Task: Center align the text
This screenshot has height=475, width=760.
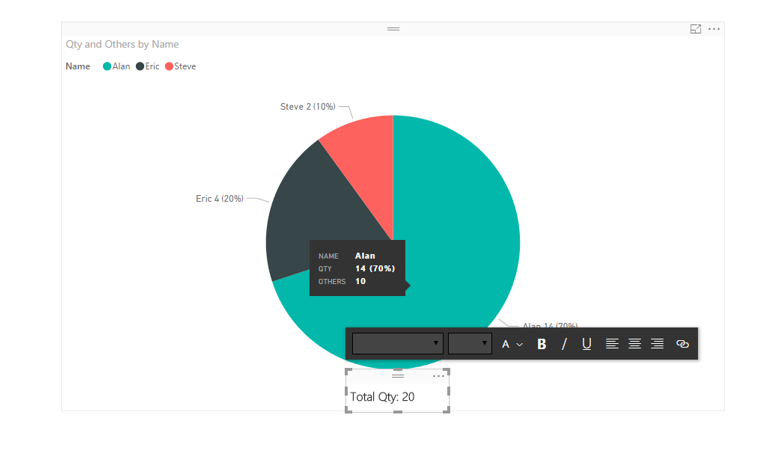Action: point(634,344)
